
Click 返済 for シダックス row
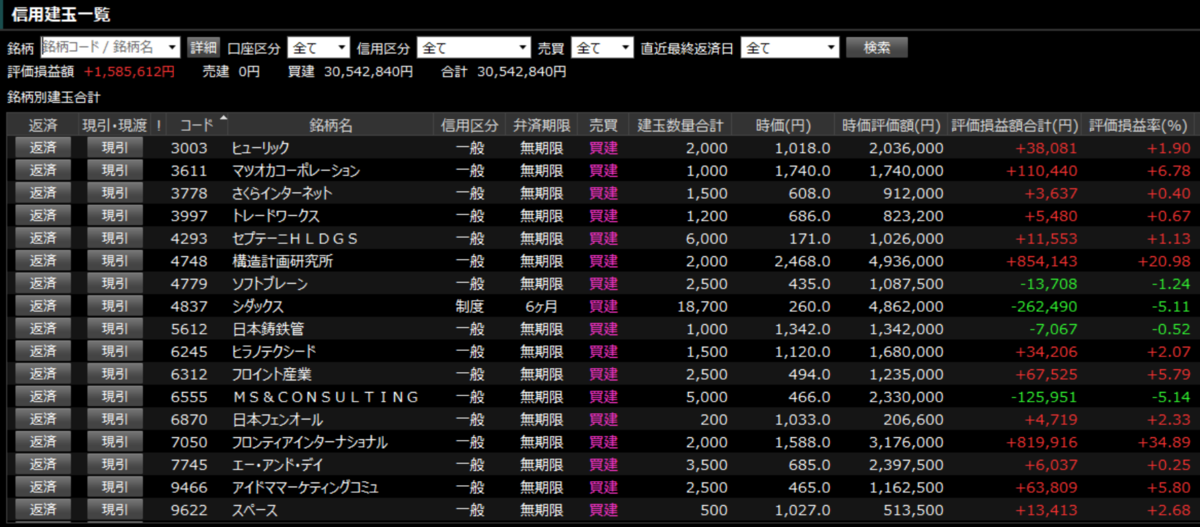(43, 306)
